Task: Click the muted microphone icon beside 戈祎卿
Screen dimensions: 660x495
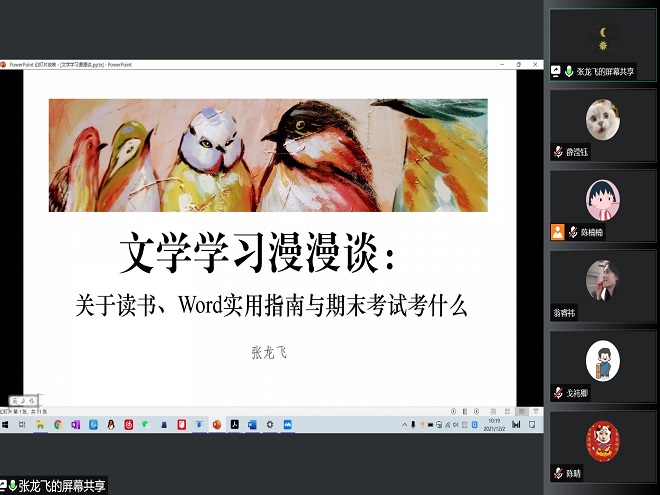Action: (557, 393)
